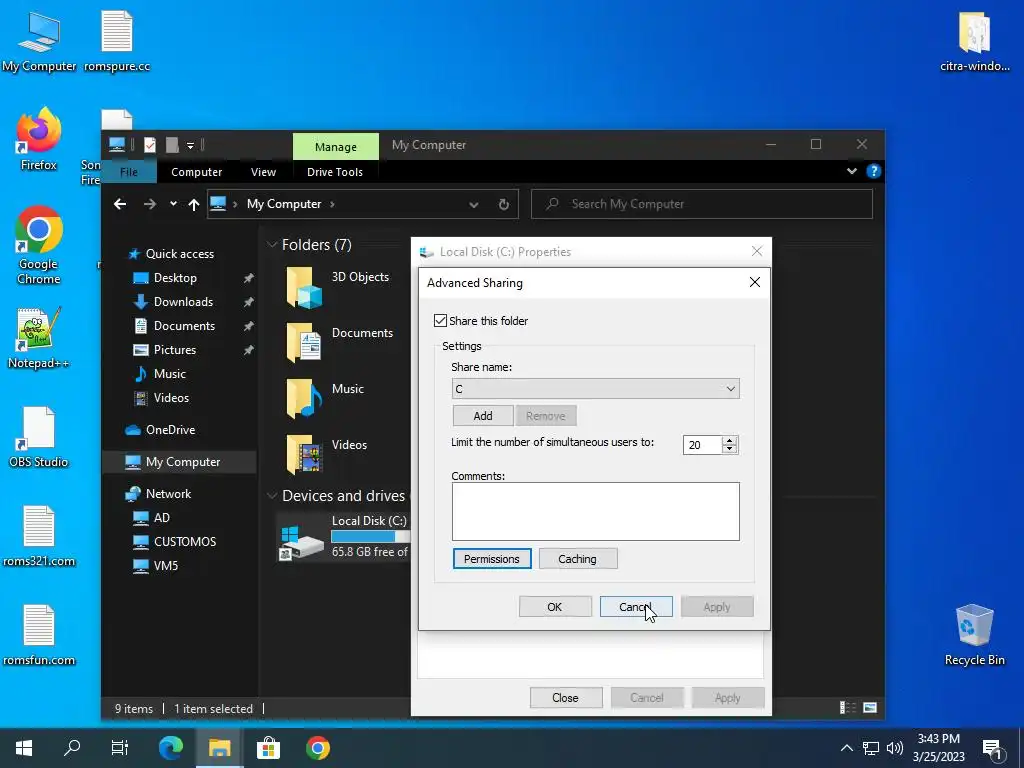Launch Firefox from the desktop
The height and width of the screenshot is (768, 1024).
tap(39, 139)
